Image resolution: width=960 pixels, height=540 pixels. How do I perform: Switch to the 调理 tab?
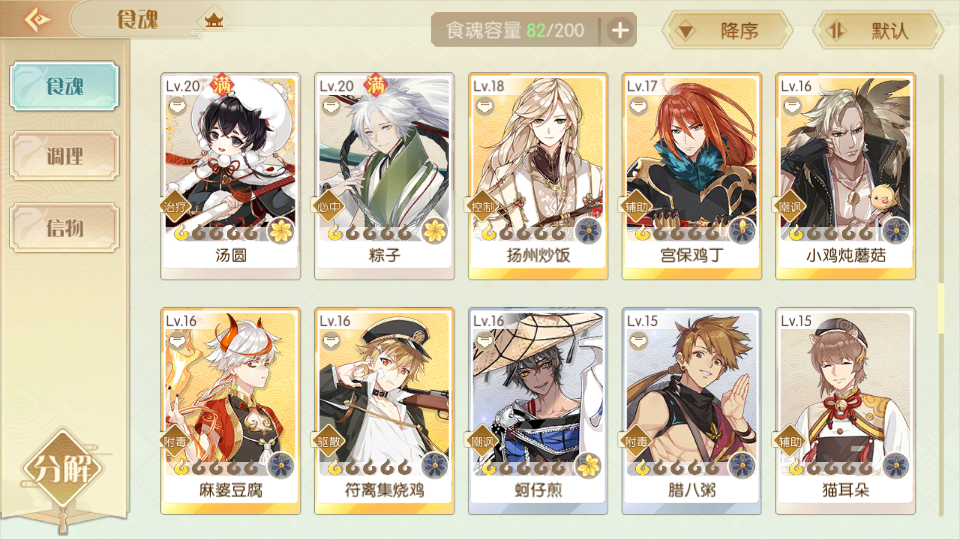pyautogui.click(x=64, y=156)
